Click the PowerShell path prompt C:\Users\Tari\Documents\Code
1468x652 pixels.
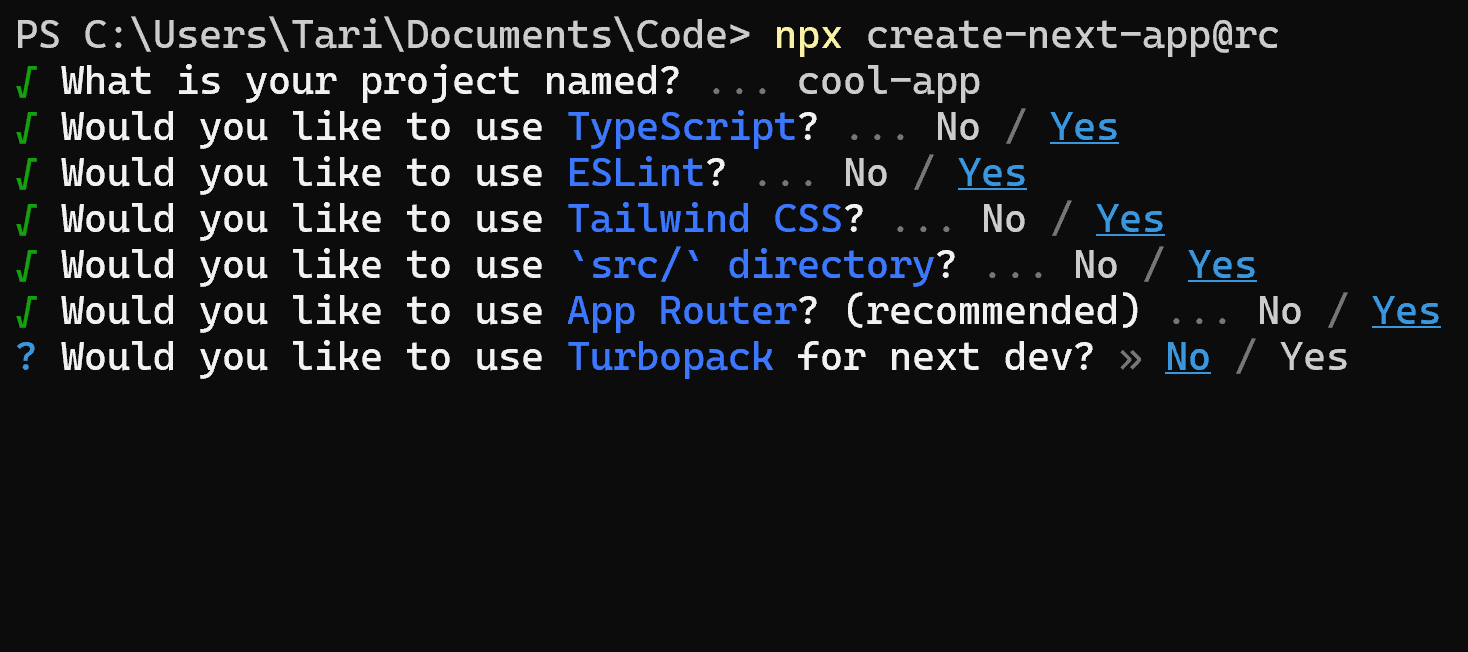[x=407, y=36]
